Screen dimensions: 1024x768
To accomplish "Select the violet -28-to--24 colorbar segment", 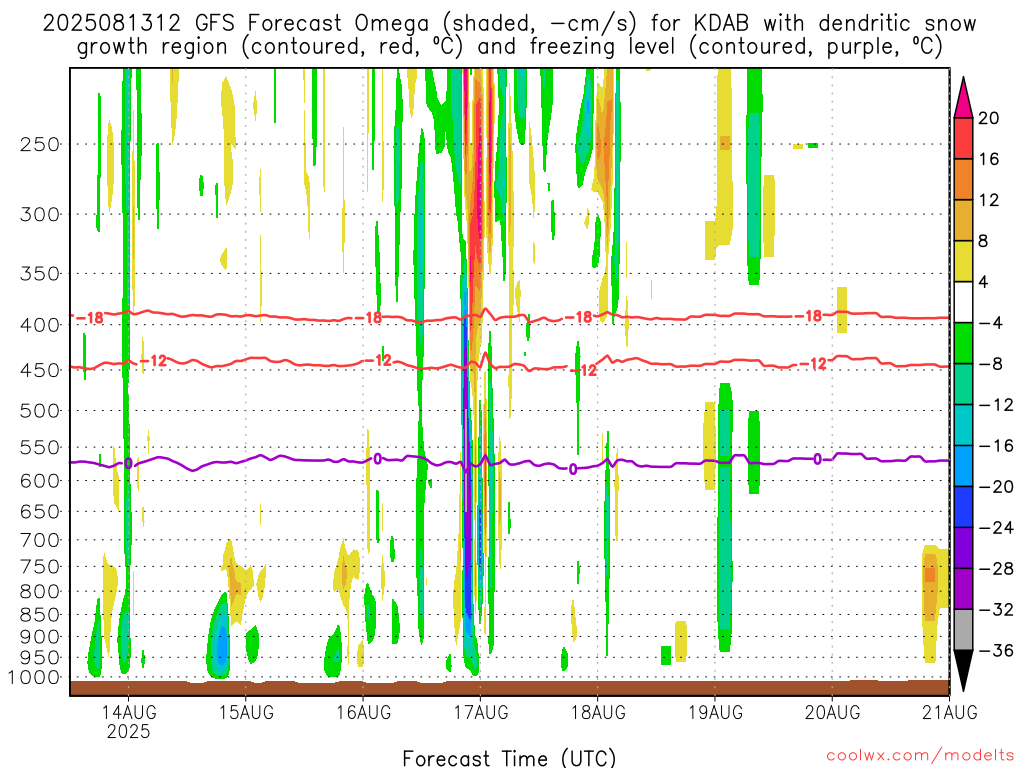I will [963, 548].
